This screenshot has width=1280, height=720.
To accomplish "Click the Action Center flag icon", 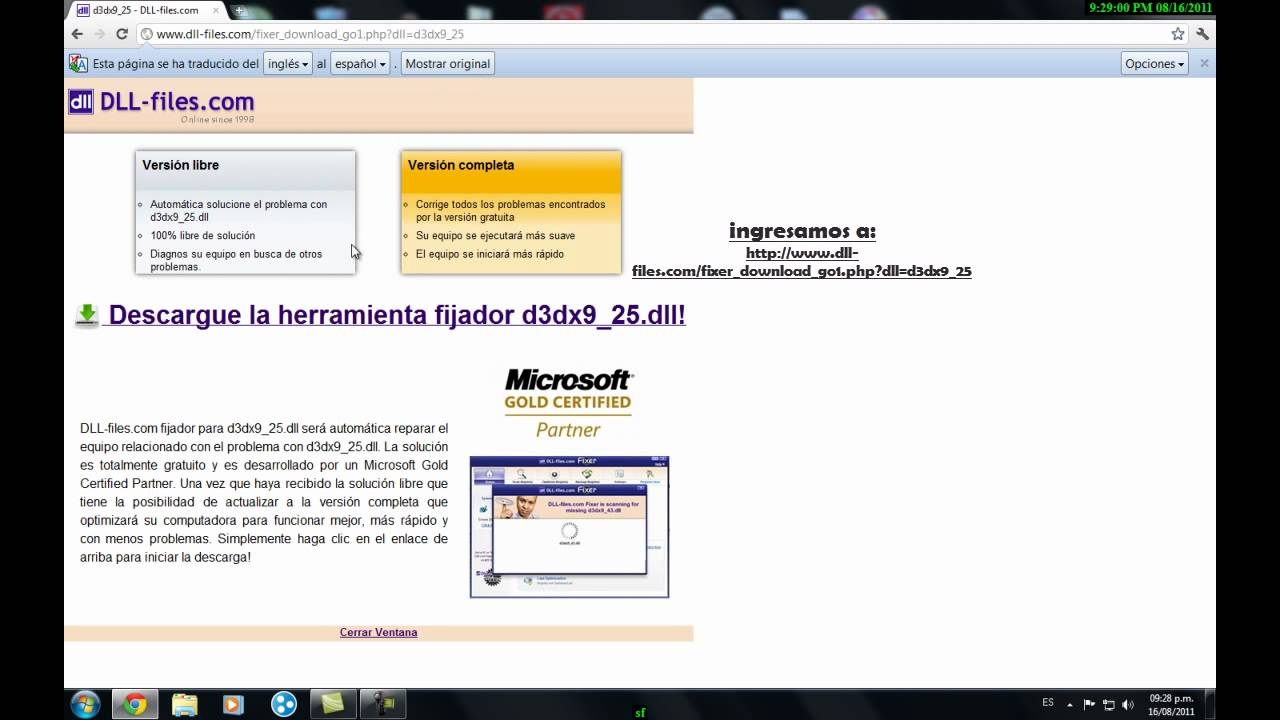I will [1090, 704].
